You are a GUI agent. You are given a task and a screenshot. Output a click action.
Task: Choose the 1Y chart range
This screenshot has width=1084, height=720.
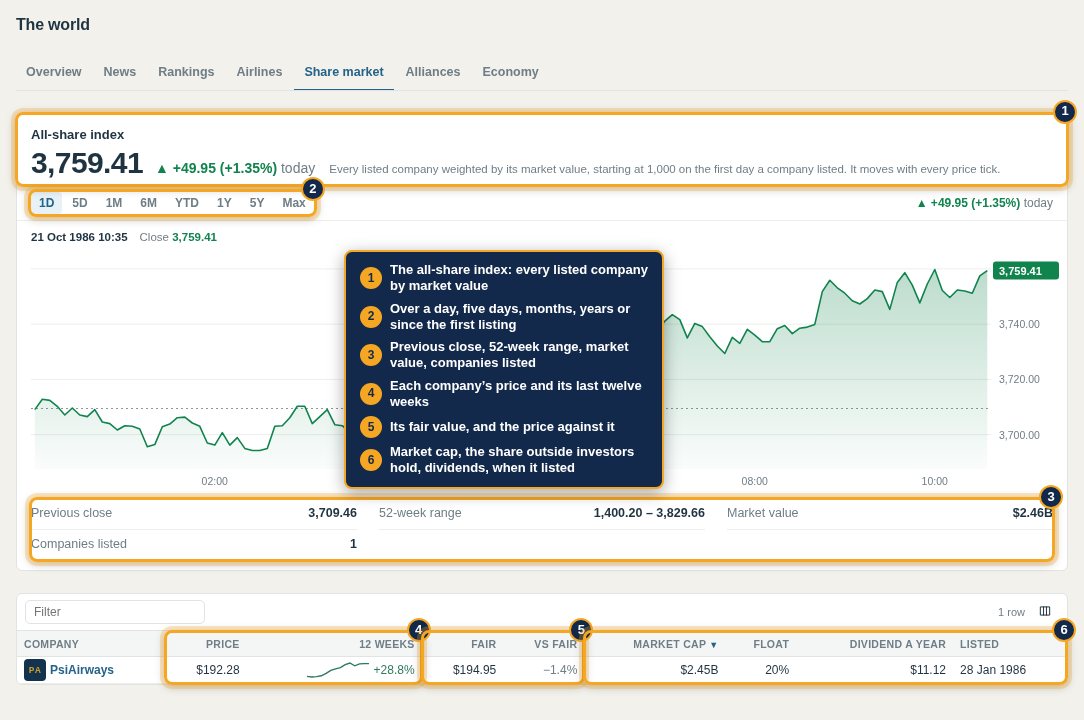coord(224,203)
